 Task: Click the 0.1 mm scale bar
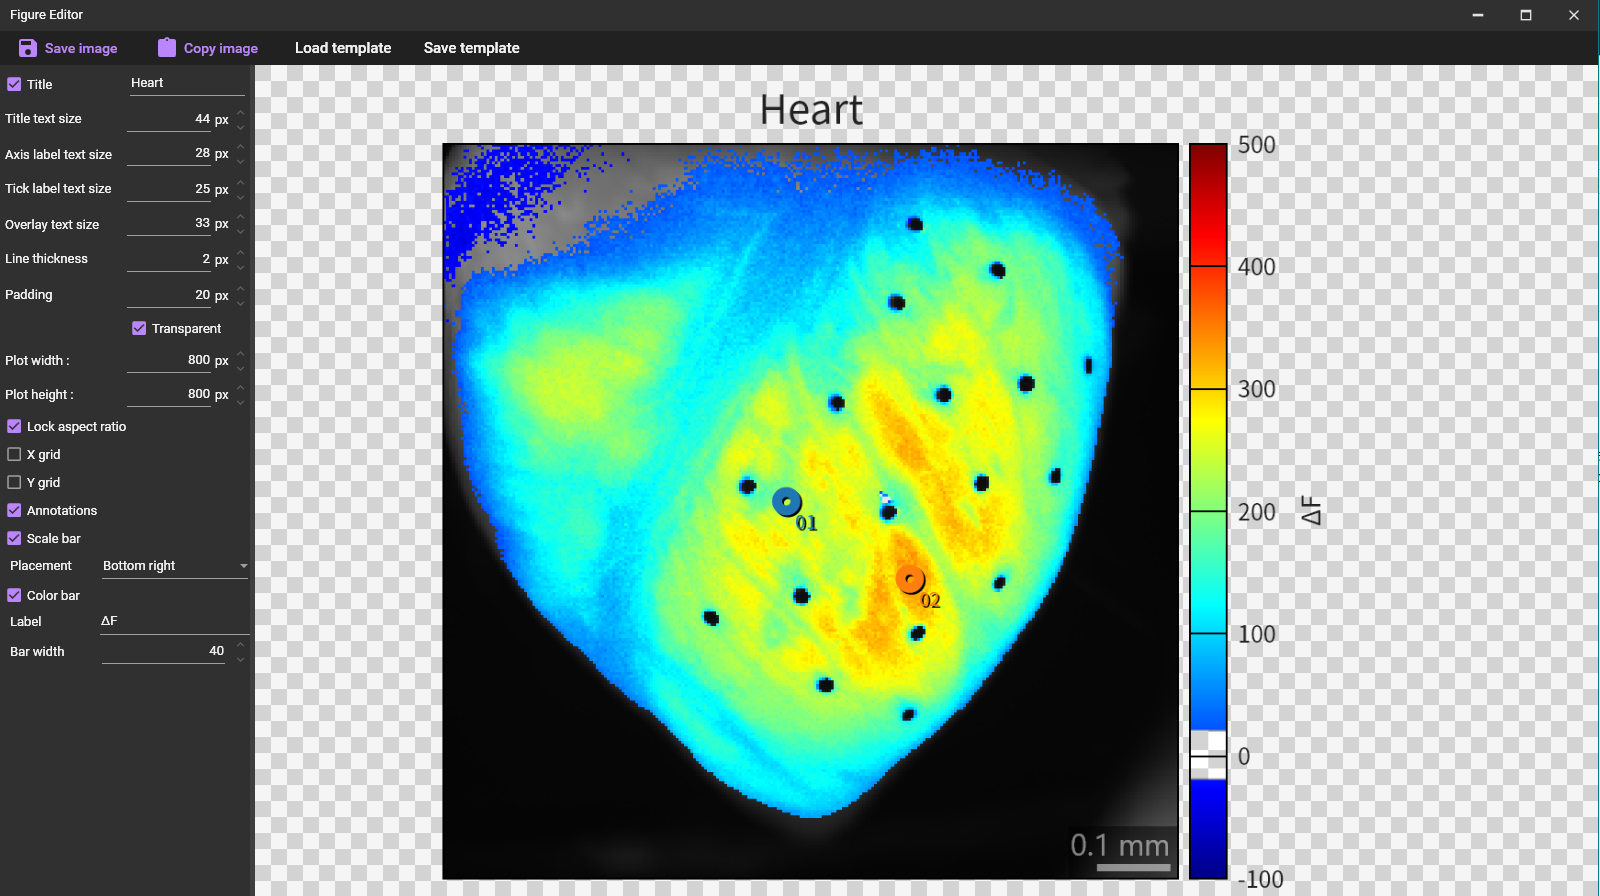point(1131,867)
